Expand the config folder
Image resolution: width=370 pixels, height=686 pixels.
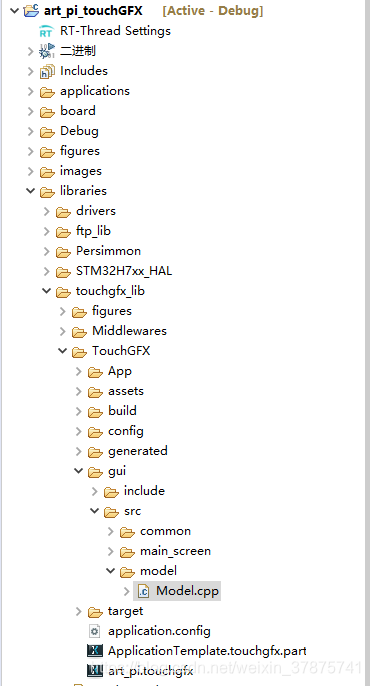point(79,431)
